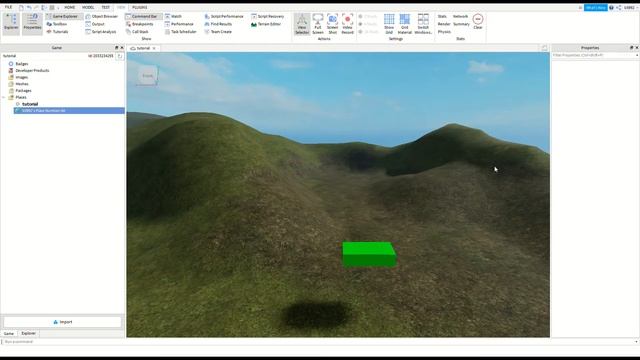Open the Task Scheduler window

[x=180, y=32]
